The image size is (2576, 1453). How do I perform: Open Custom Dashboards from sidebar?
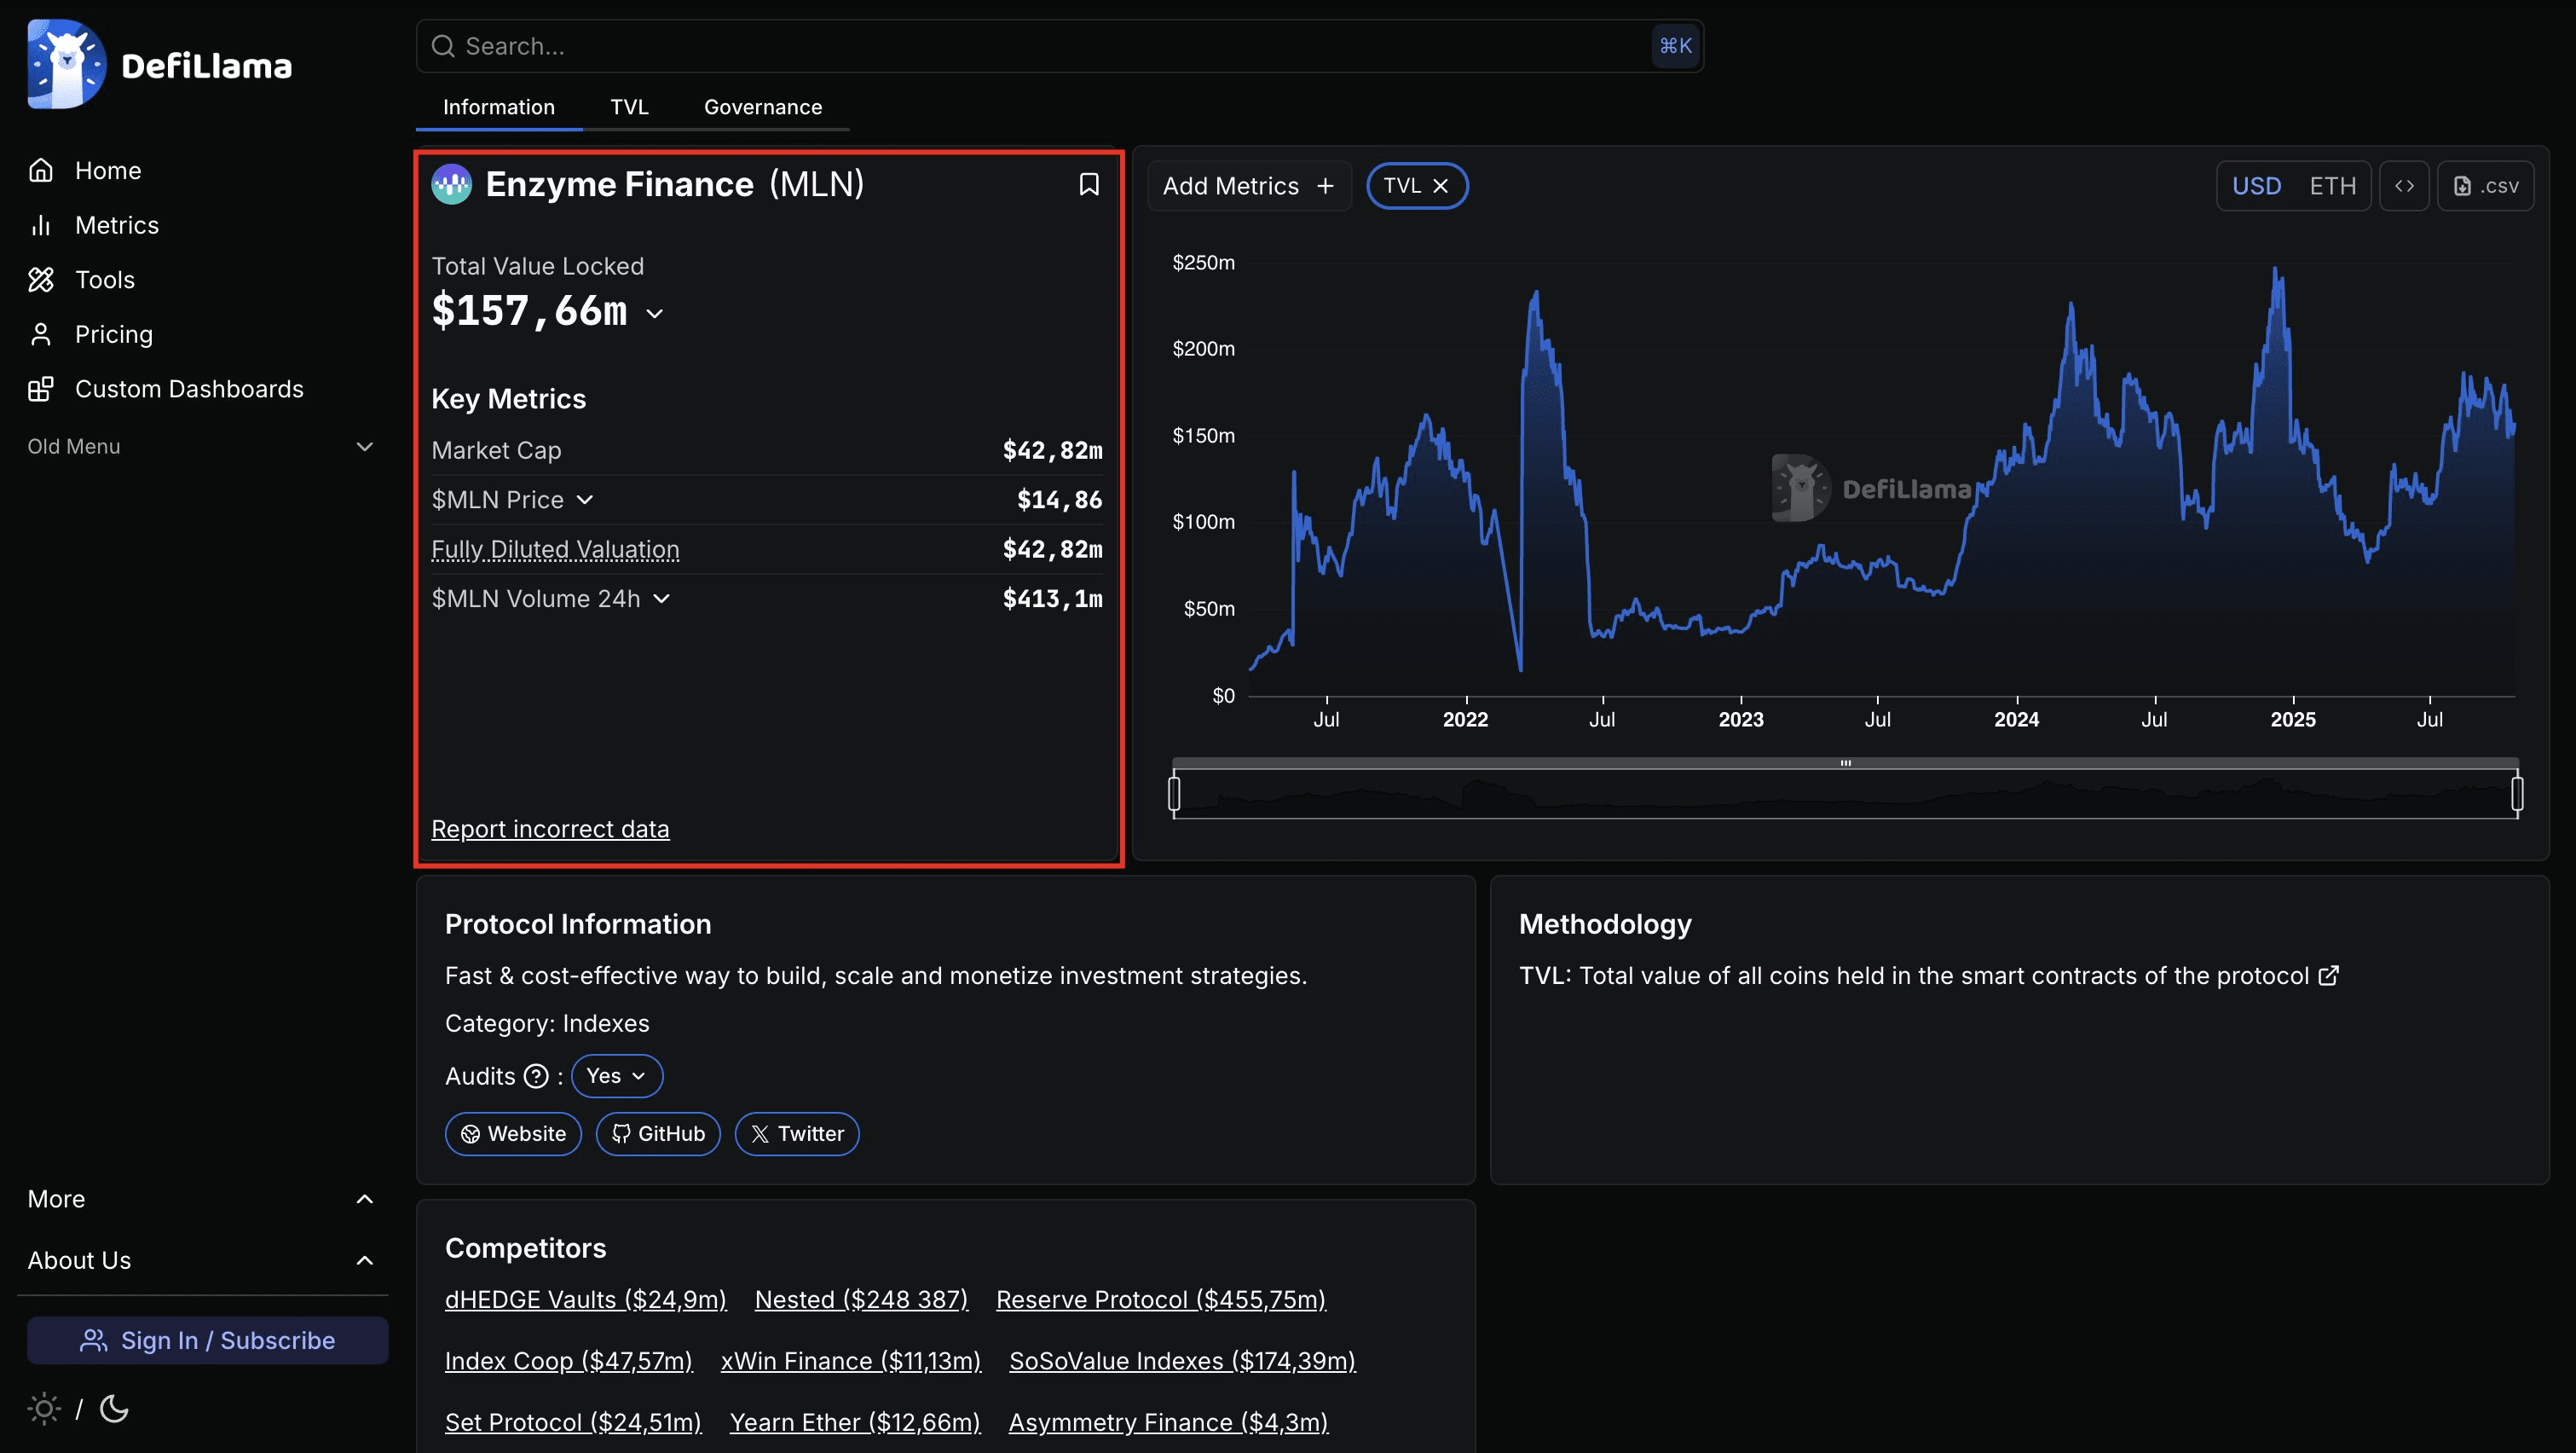(x=188, y=389)
